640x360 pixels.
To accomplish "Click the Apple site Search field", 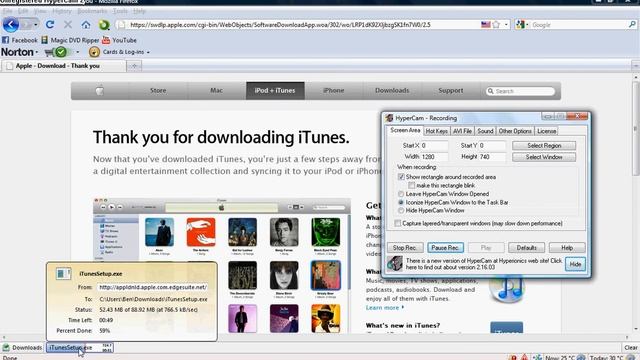I will 520,91.
